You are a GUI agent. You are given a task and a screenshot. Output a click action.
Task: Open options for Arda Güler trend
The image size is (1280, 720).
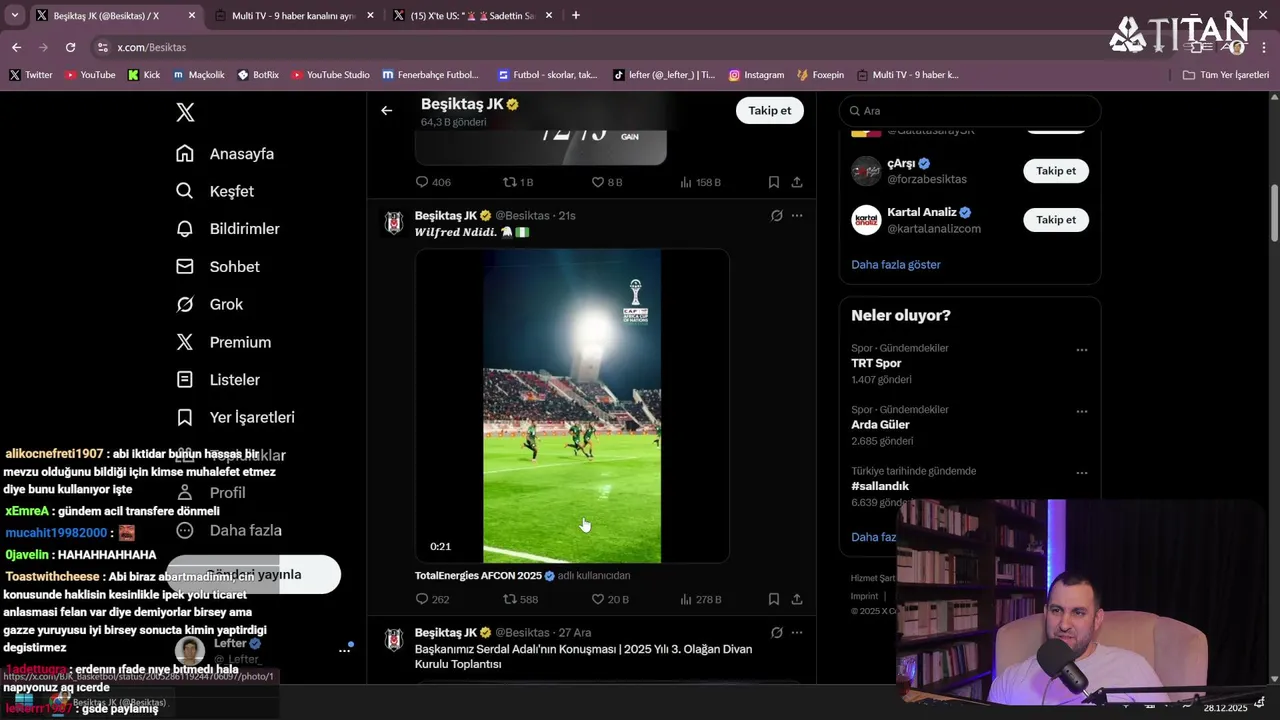click(x=1082, y=412)
